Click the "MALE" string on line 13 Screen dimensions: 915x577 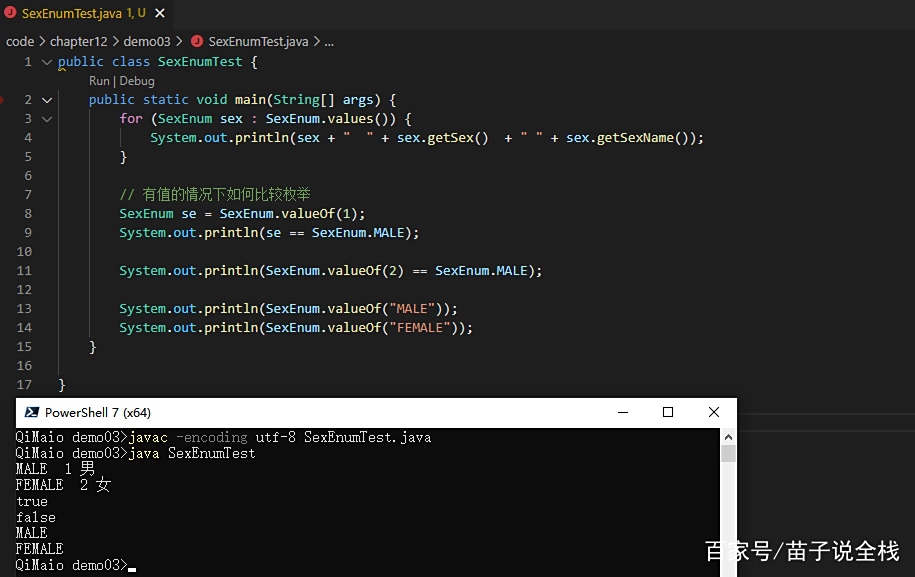point(412,309)
